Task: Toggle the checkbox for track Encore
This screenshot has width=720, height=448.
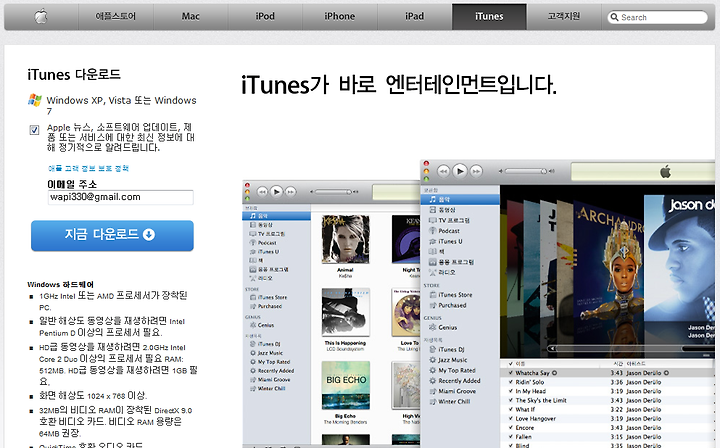Action: tap(511, 428)
